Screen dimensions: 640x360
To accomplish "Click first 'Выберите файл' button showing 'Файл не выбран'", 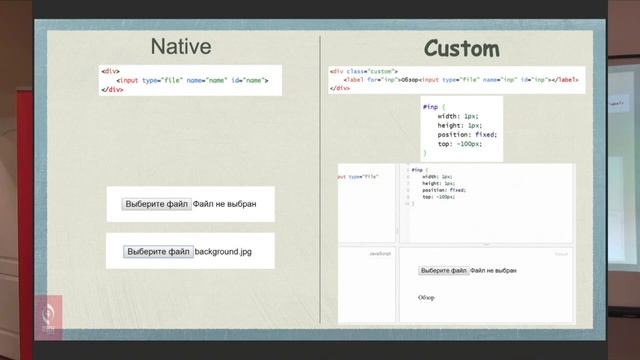I will 157,204.
